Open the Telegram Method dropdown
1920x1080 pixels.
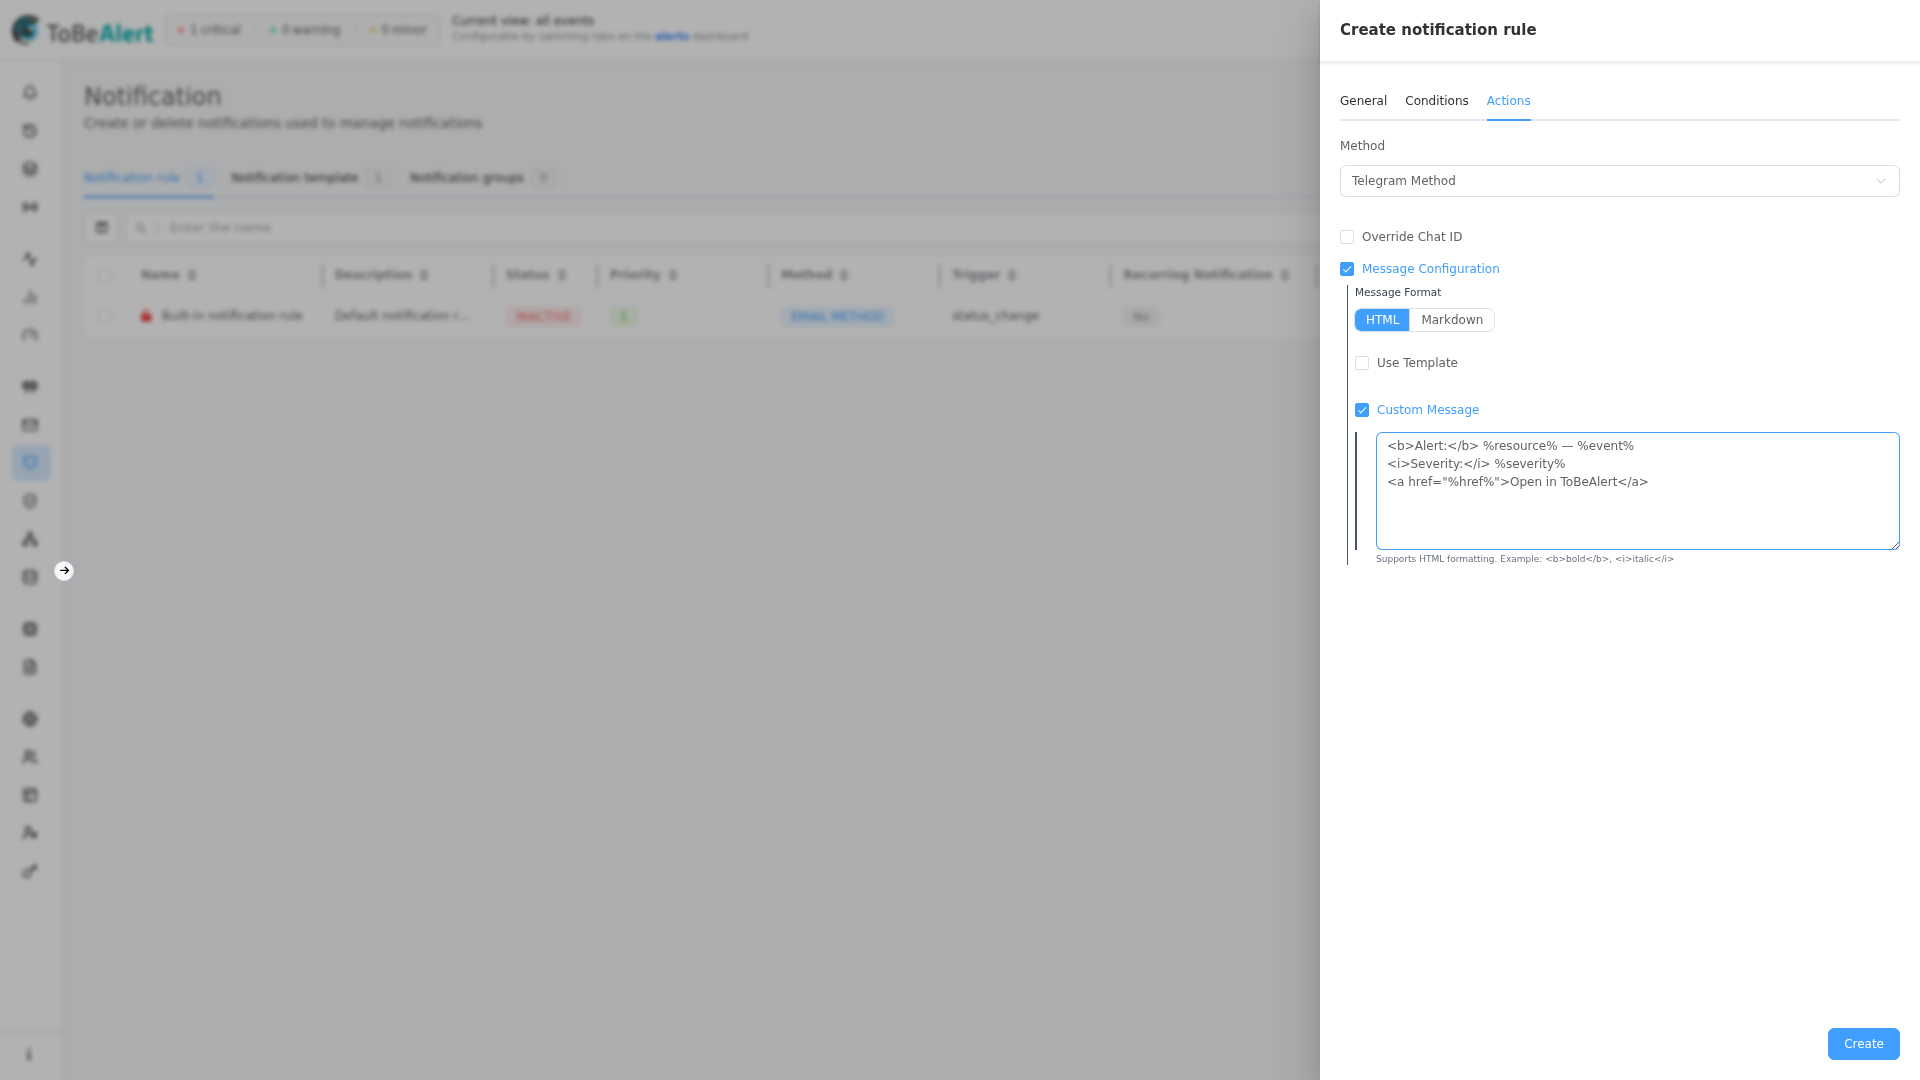click(x=1619, y=181)
